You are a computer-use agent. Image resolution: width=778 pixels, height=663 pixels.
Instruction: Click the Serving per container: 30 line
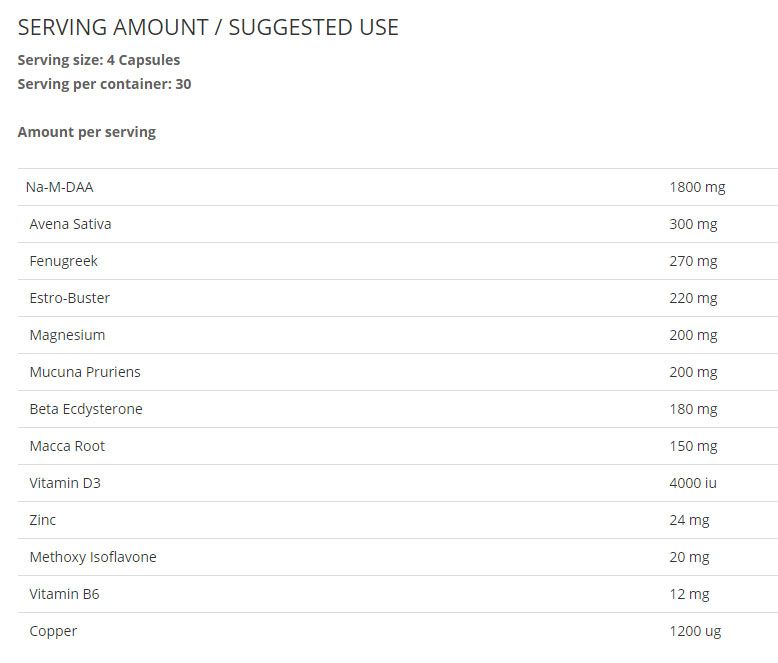pos(104,84)
